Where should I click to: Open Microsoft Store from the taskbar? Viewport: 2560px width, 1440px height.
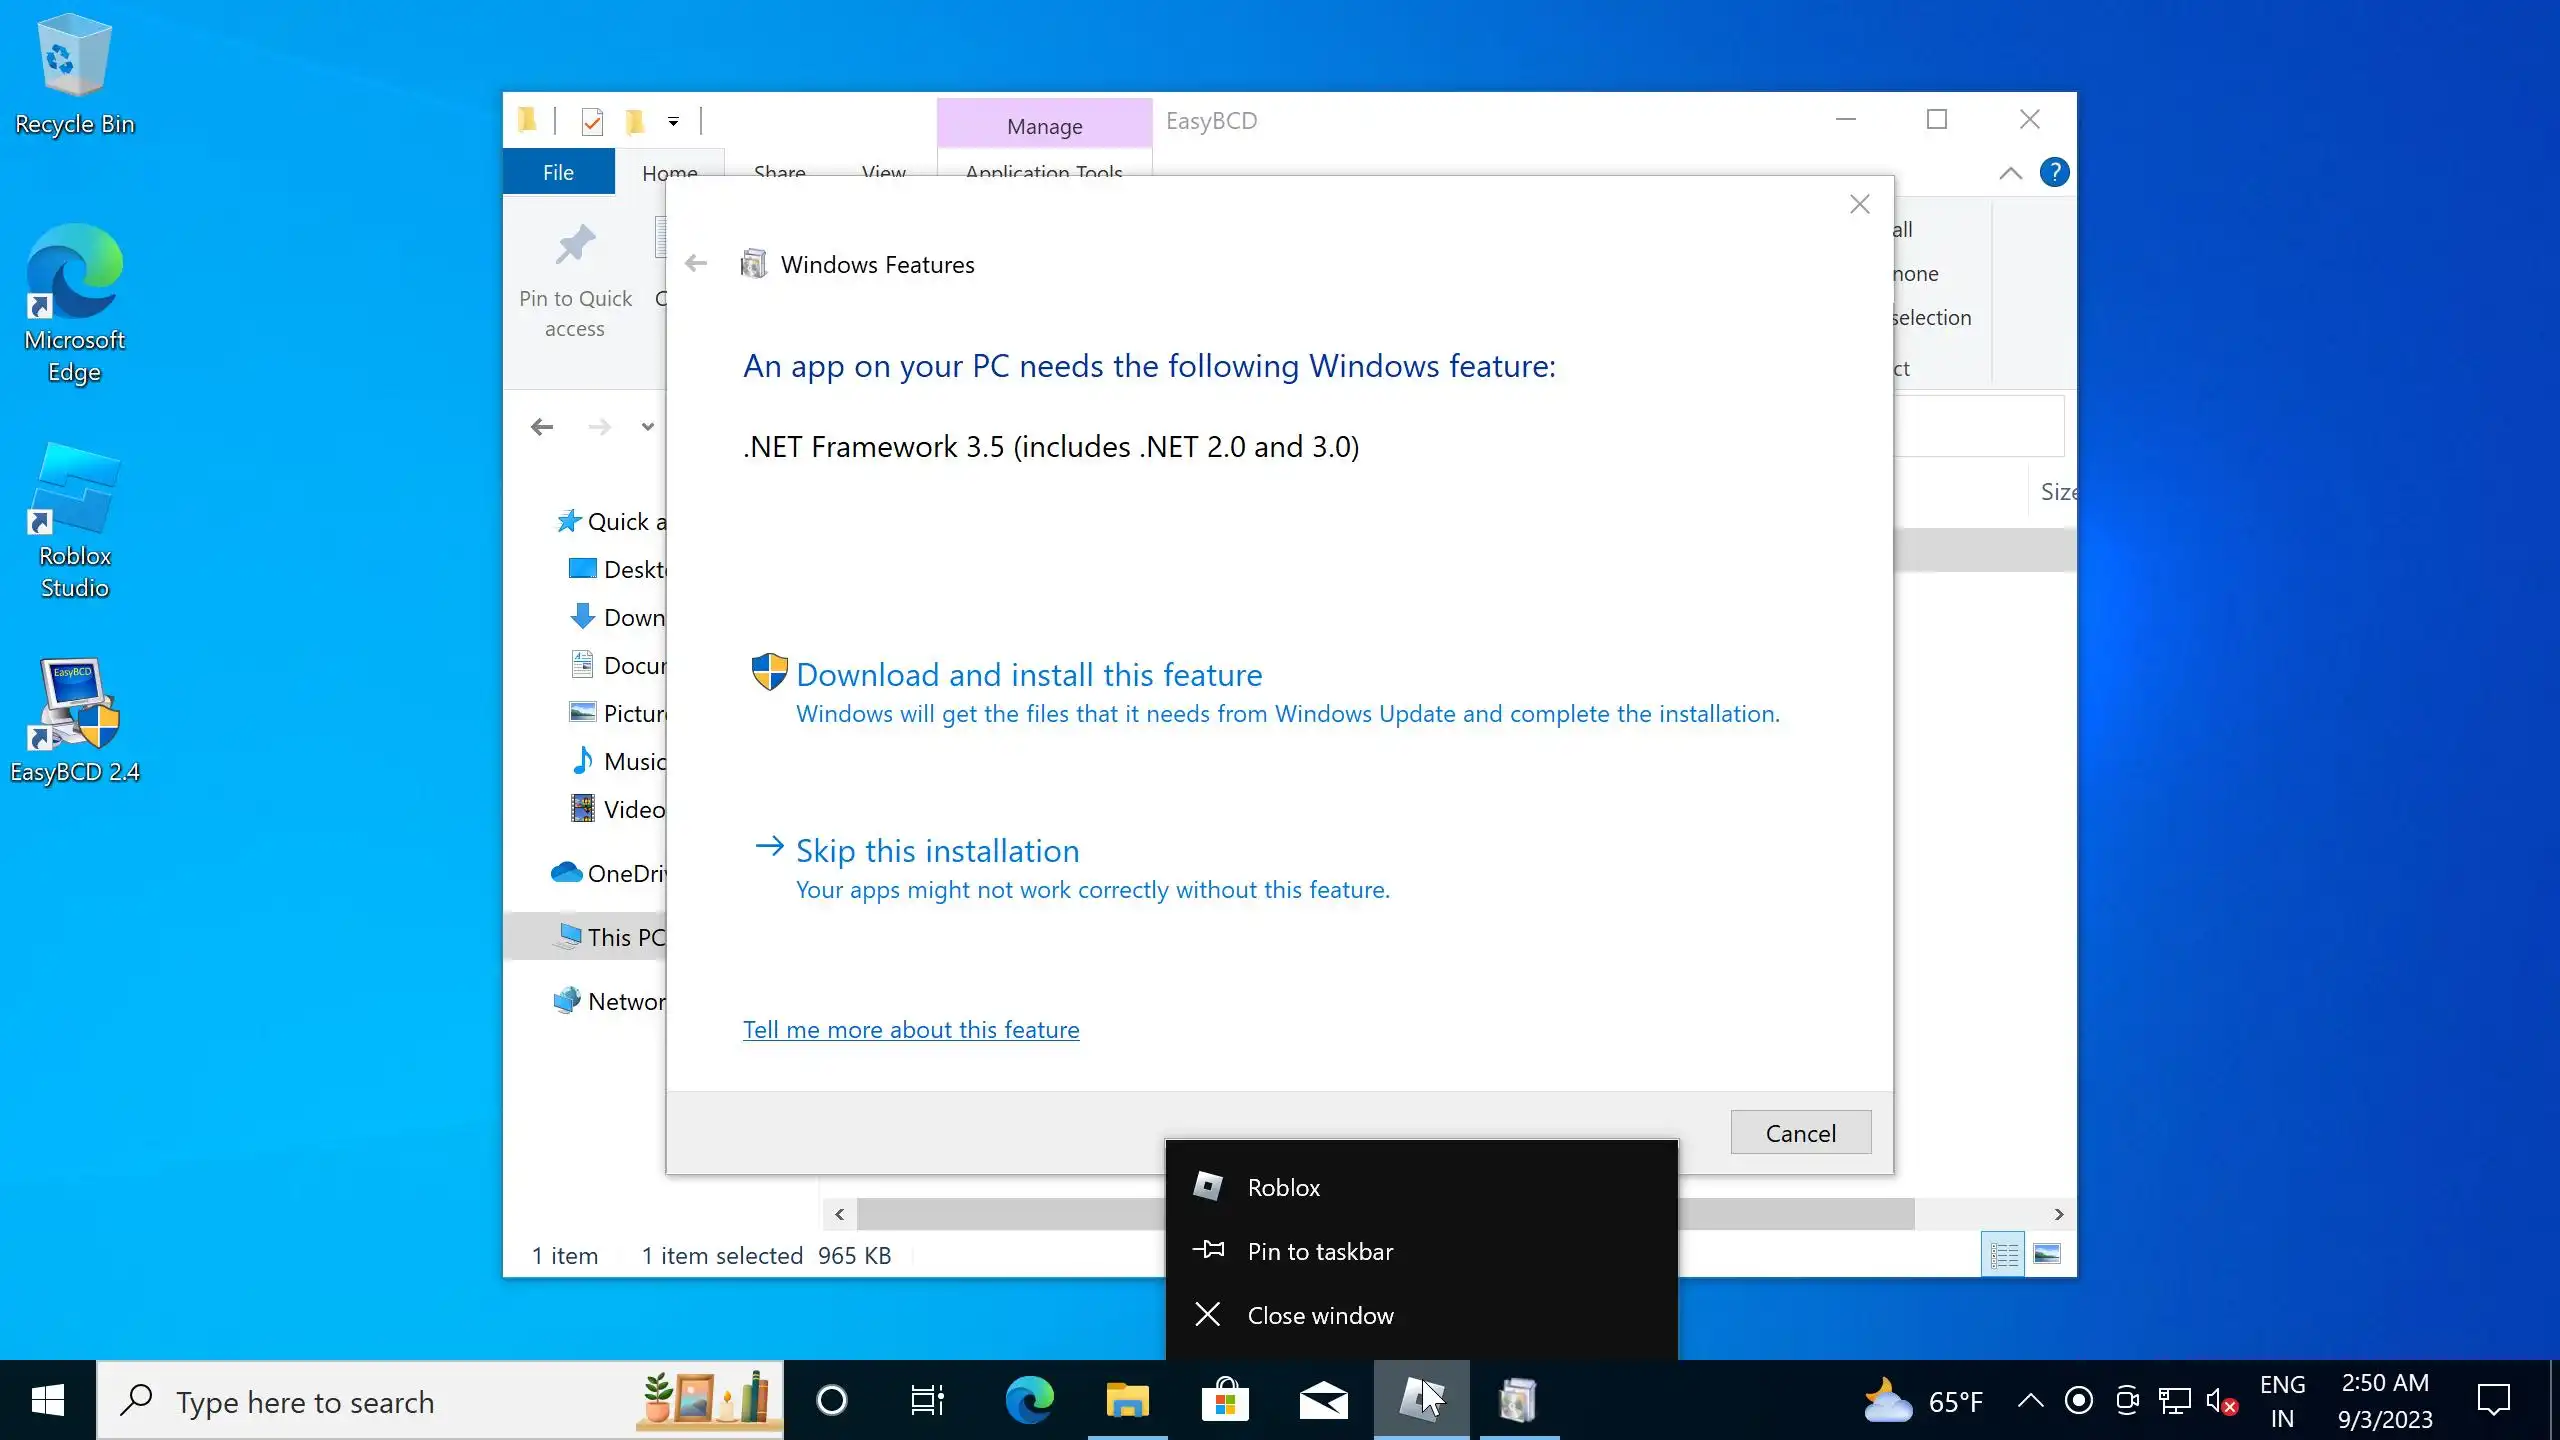pos(1225,1400)
